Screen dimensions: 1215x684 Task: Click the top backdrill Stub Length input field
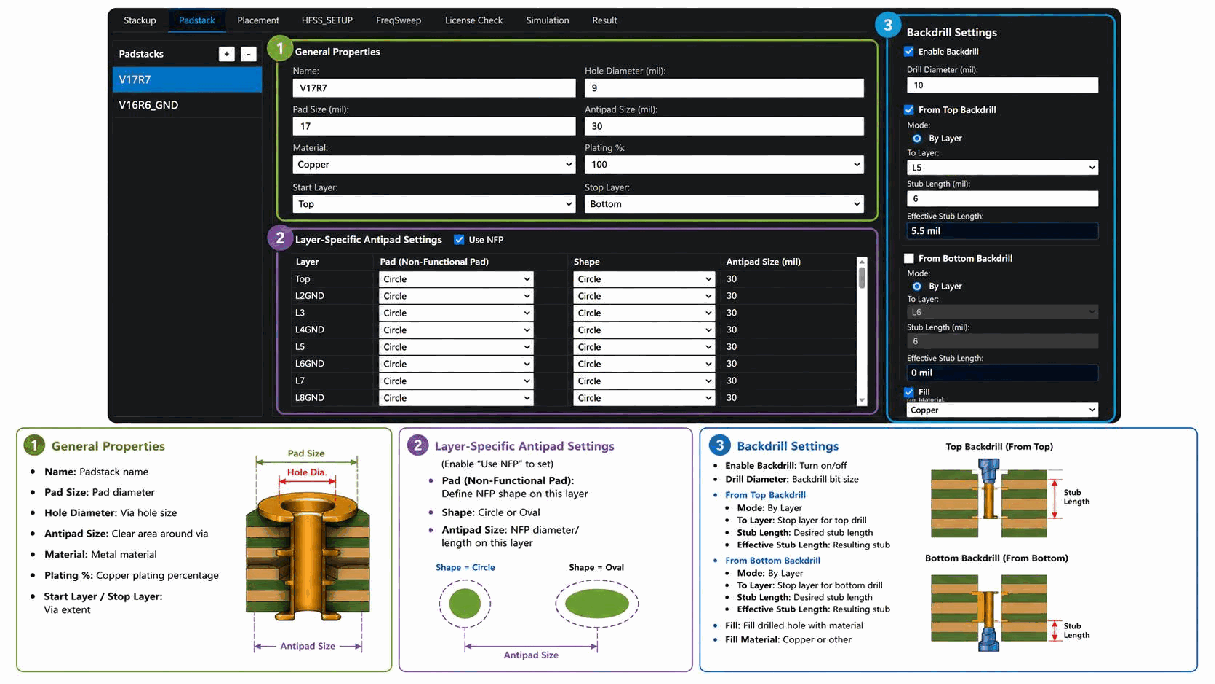click(1002, 199)
